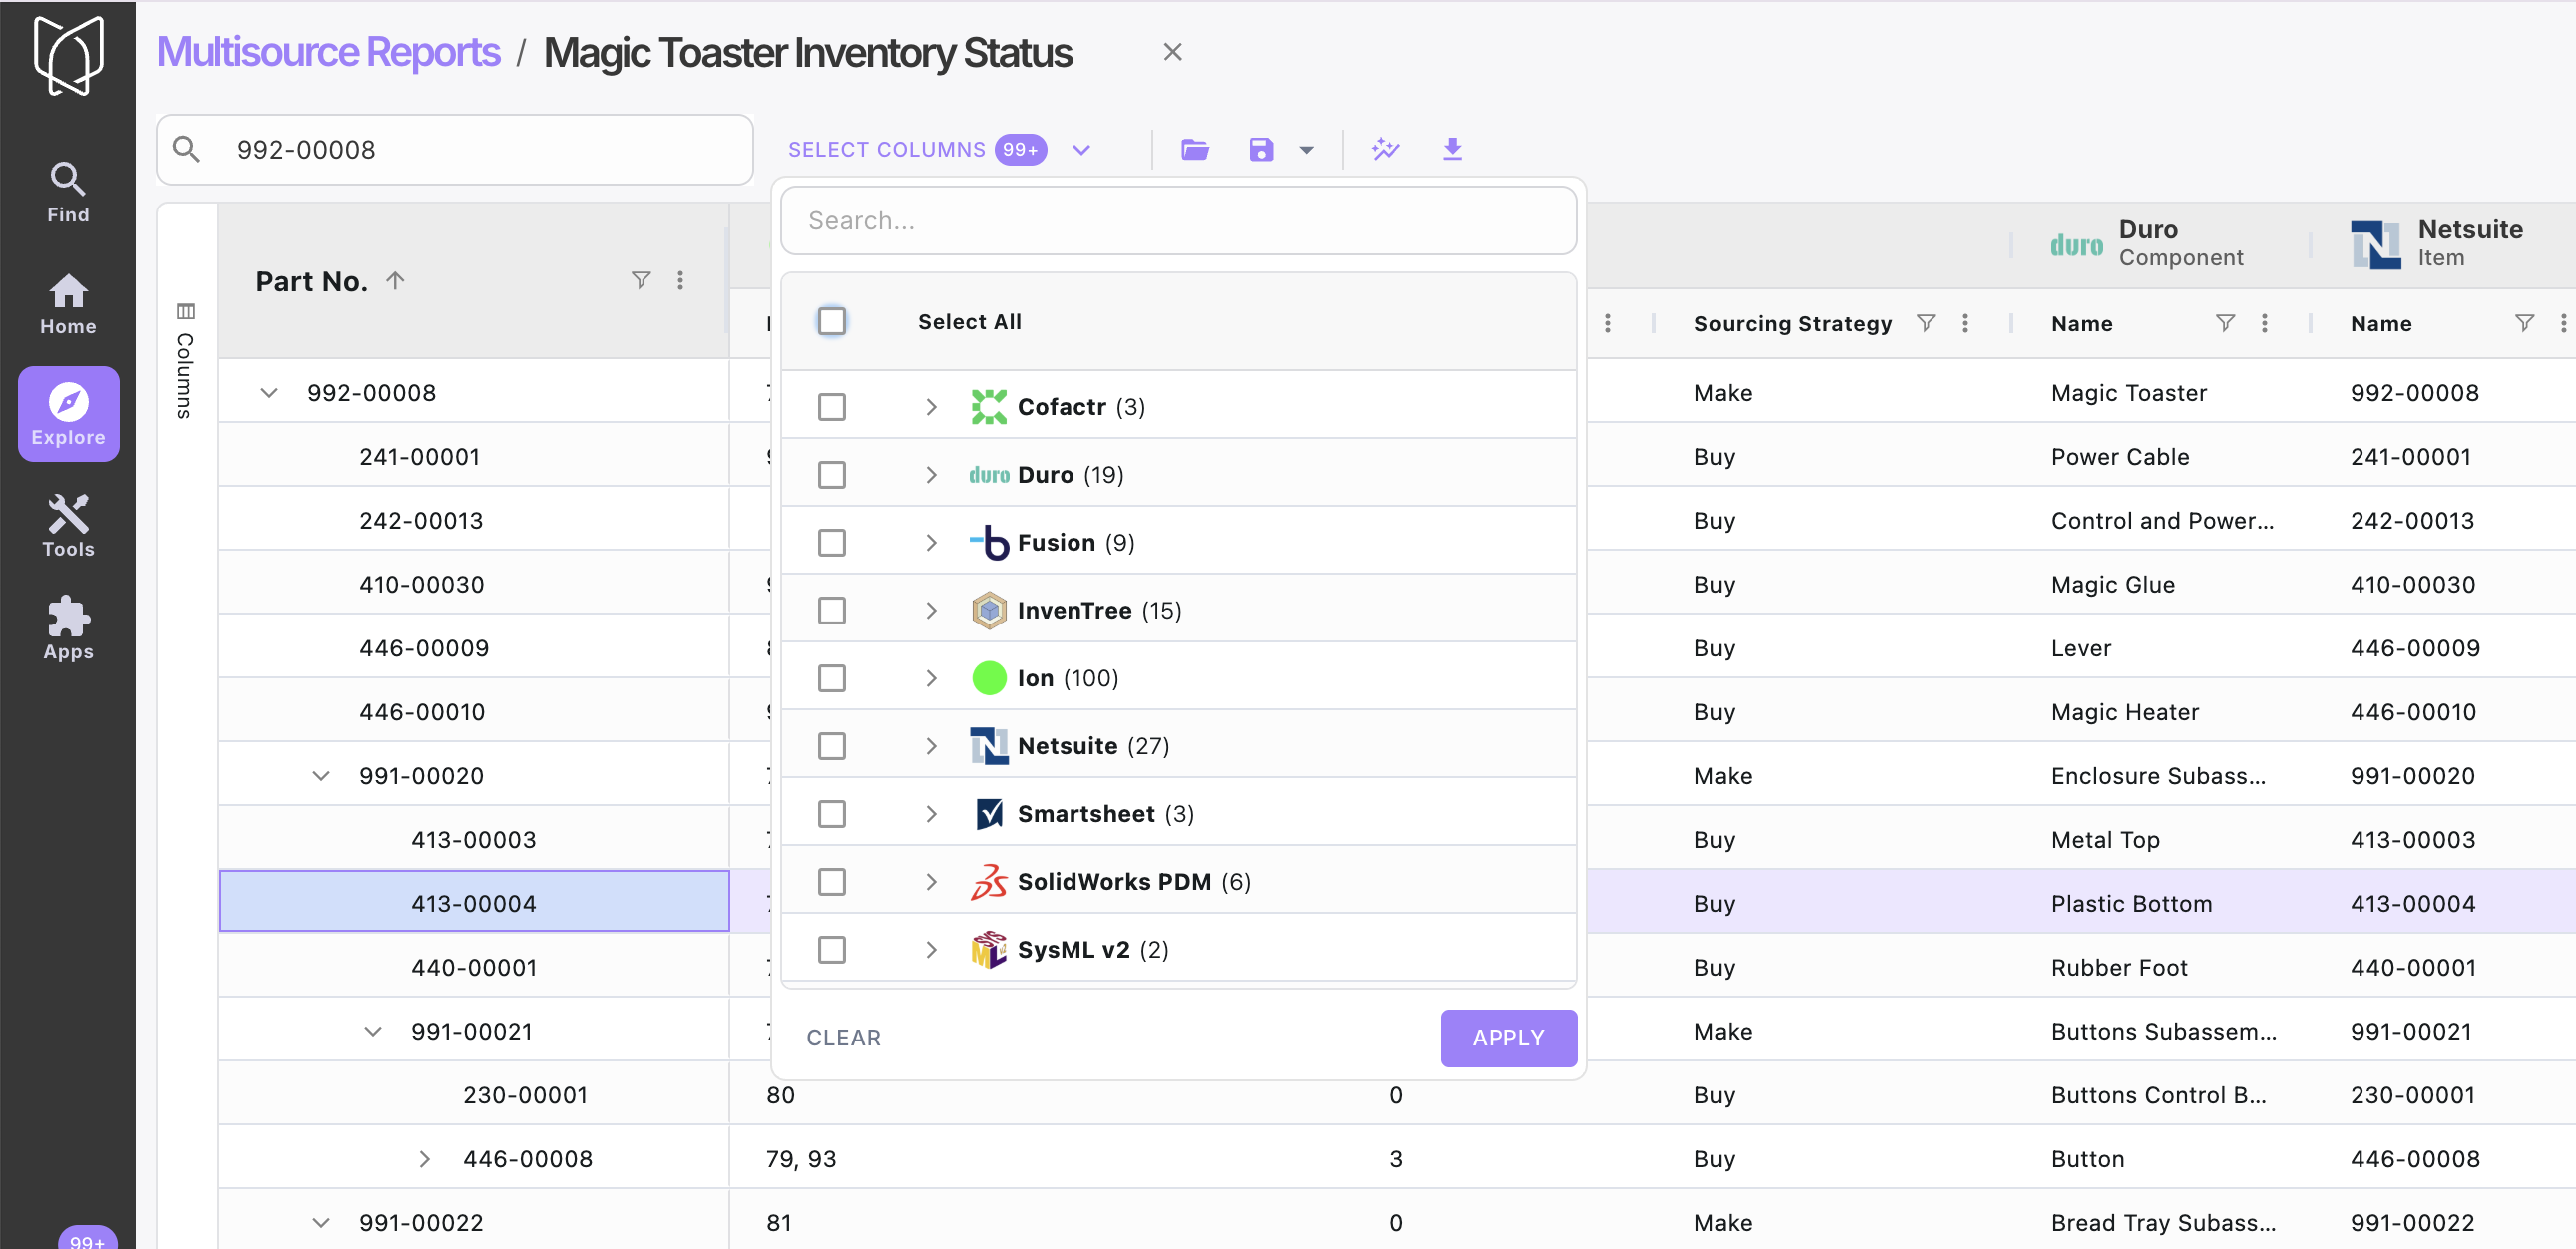Check the Ion checkbox
2576x1249 pixels.
coord(831,678)
